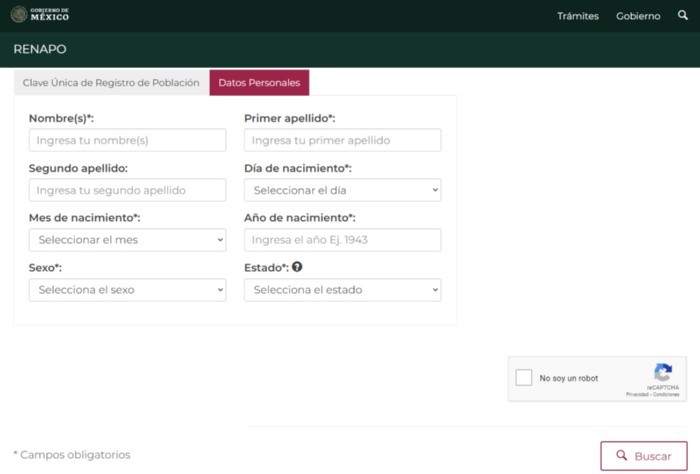Screen dimensions: 700x474
Task: Expand the 'Selecciona el sexo' dropdown
Action: pyautogui.click(x=127, y=290)
